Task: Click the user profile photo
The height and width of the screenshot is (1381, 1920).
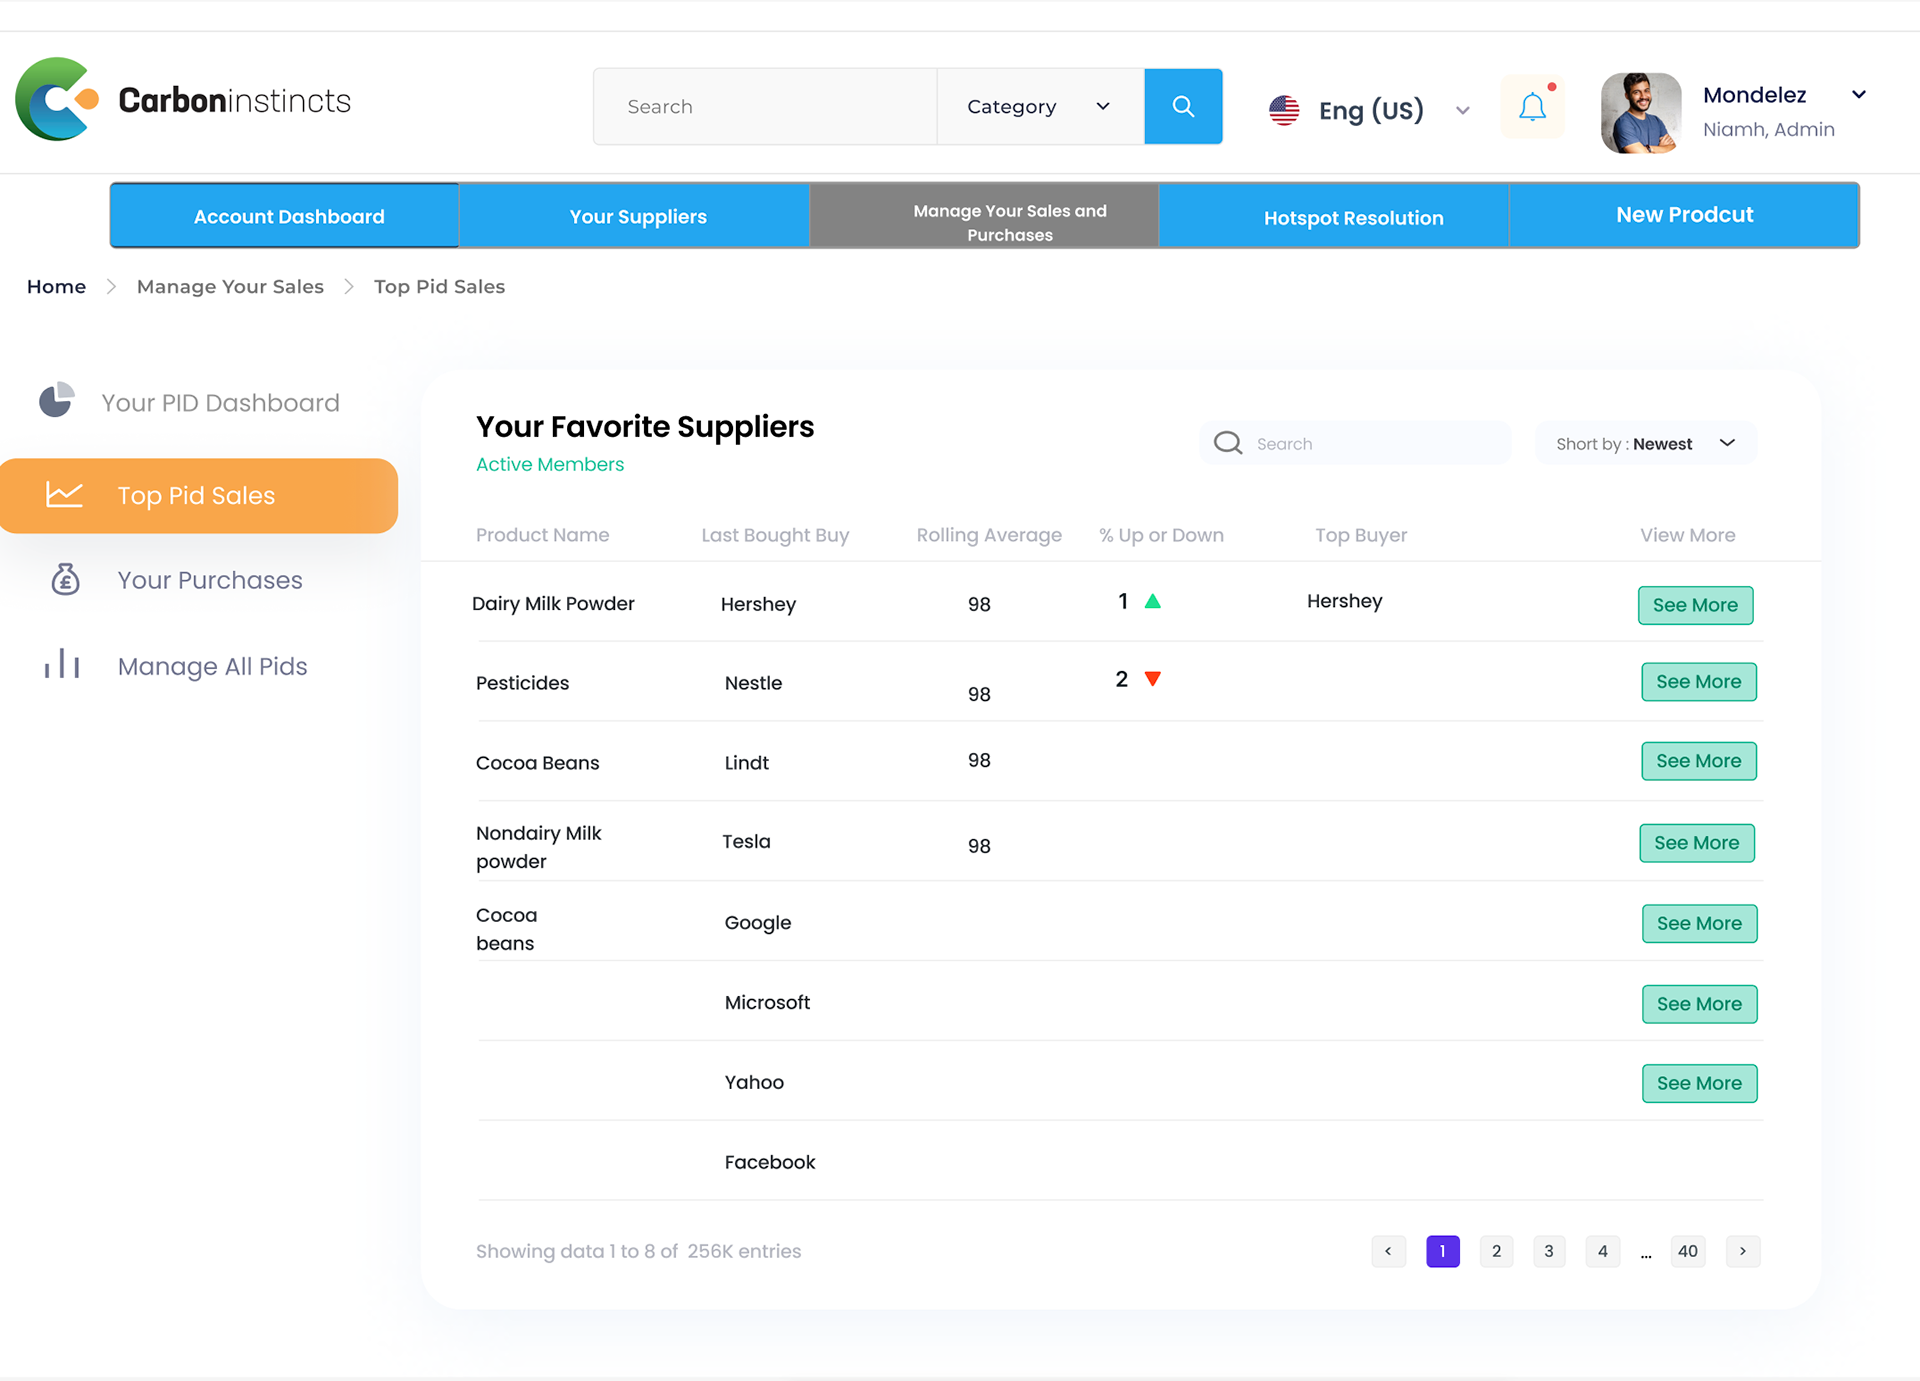Action: tap(1641, 112)
